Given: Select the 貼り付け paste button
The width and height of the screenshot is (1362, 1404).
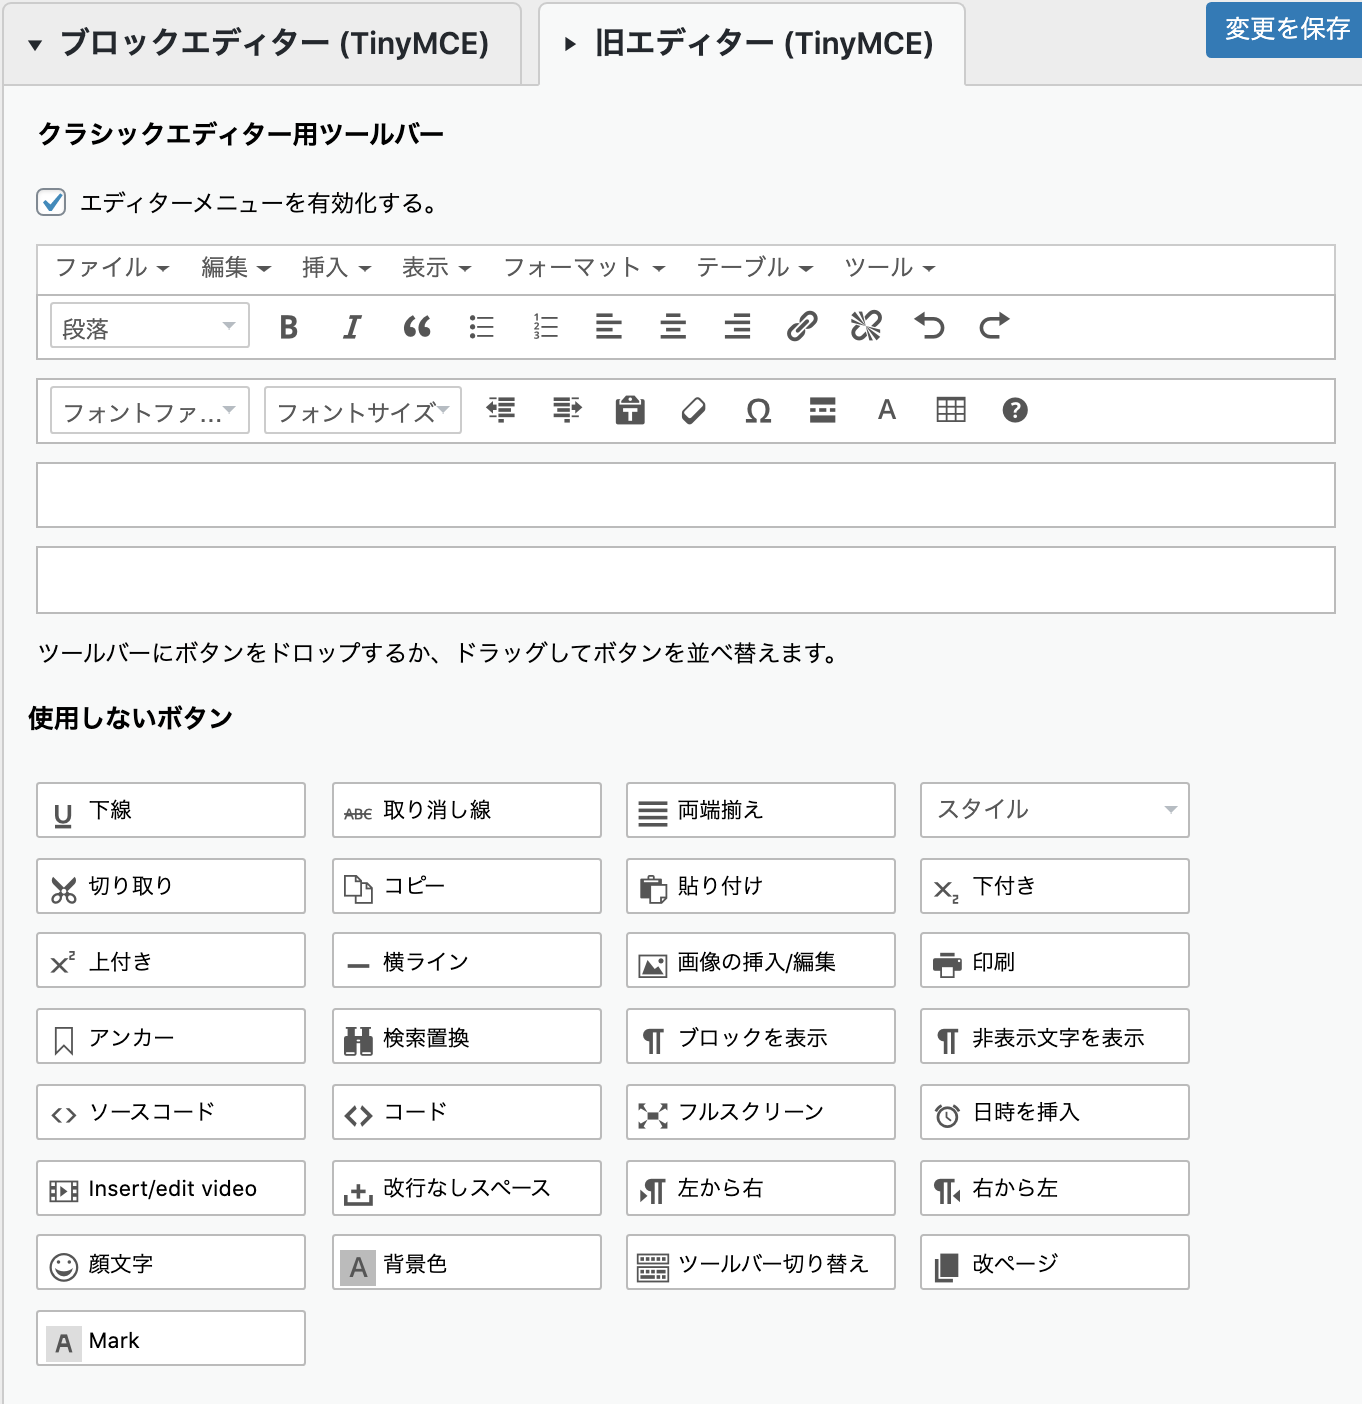Looking at the screenshot, I should (x=761, y=886).
